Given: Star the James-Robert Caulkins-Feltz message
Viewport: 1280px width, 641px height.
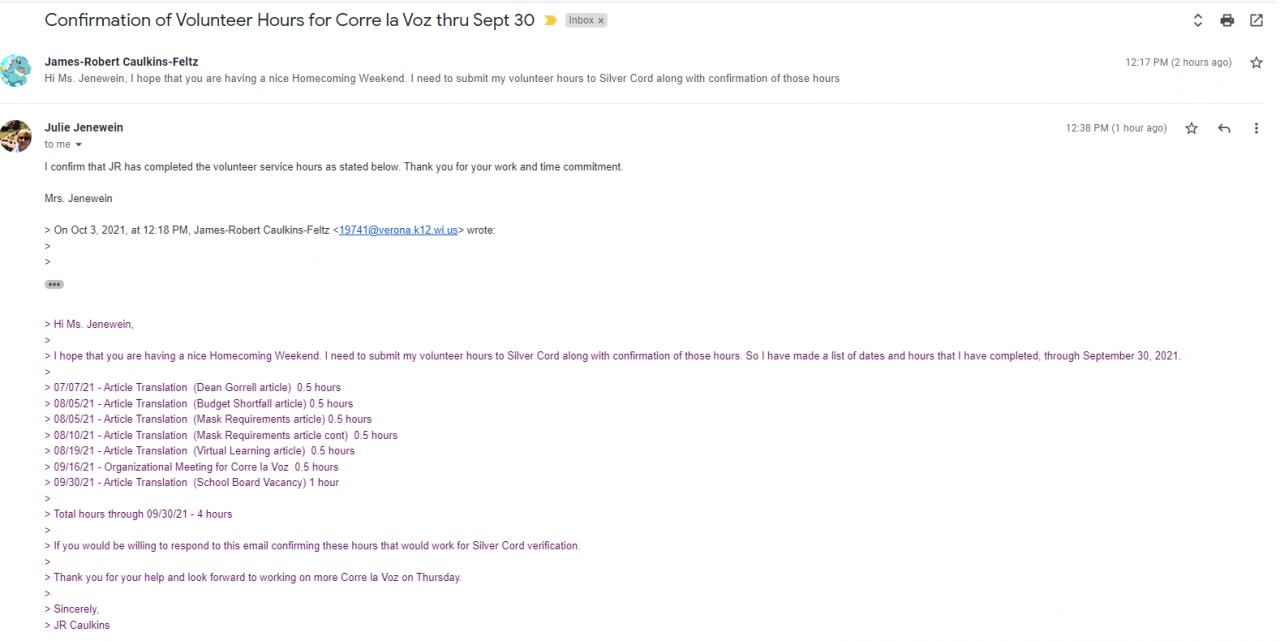Looking at the screenshot, I should pos(1256,63).
